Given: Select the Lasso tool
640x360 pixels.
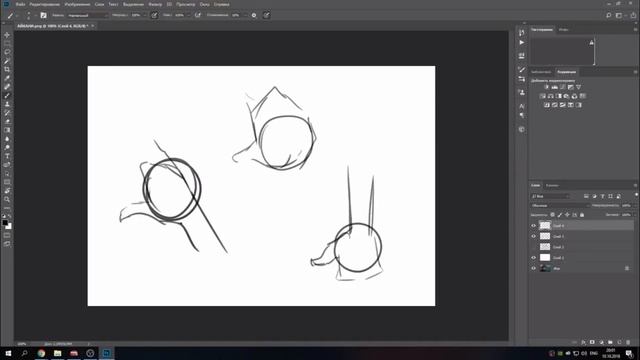Looking at the screenshot, I should pyautogui.click(x=7, y=52).
